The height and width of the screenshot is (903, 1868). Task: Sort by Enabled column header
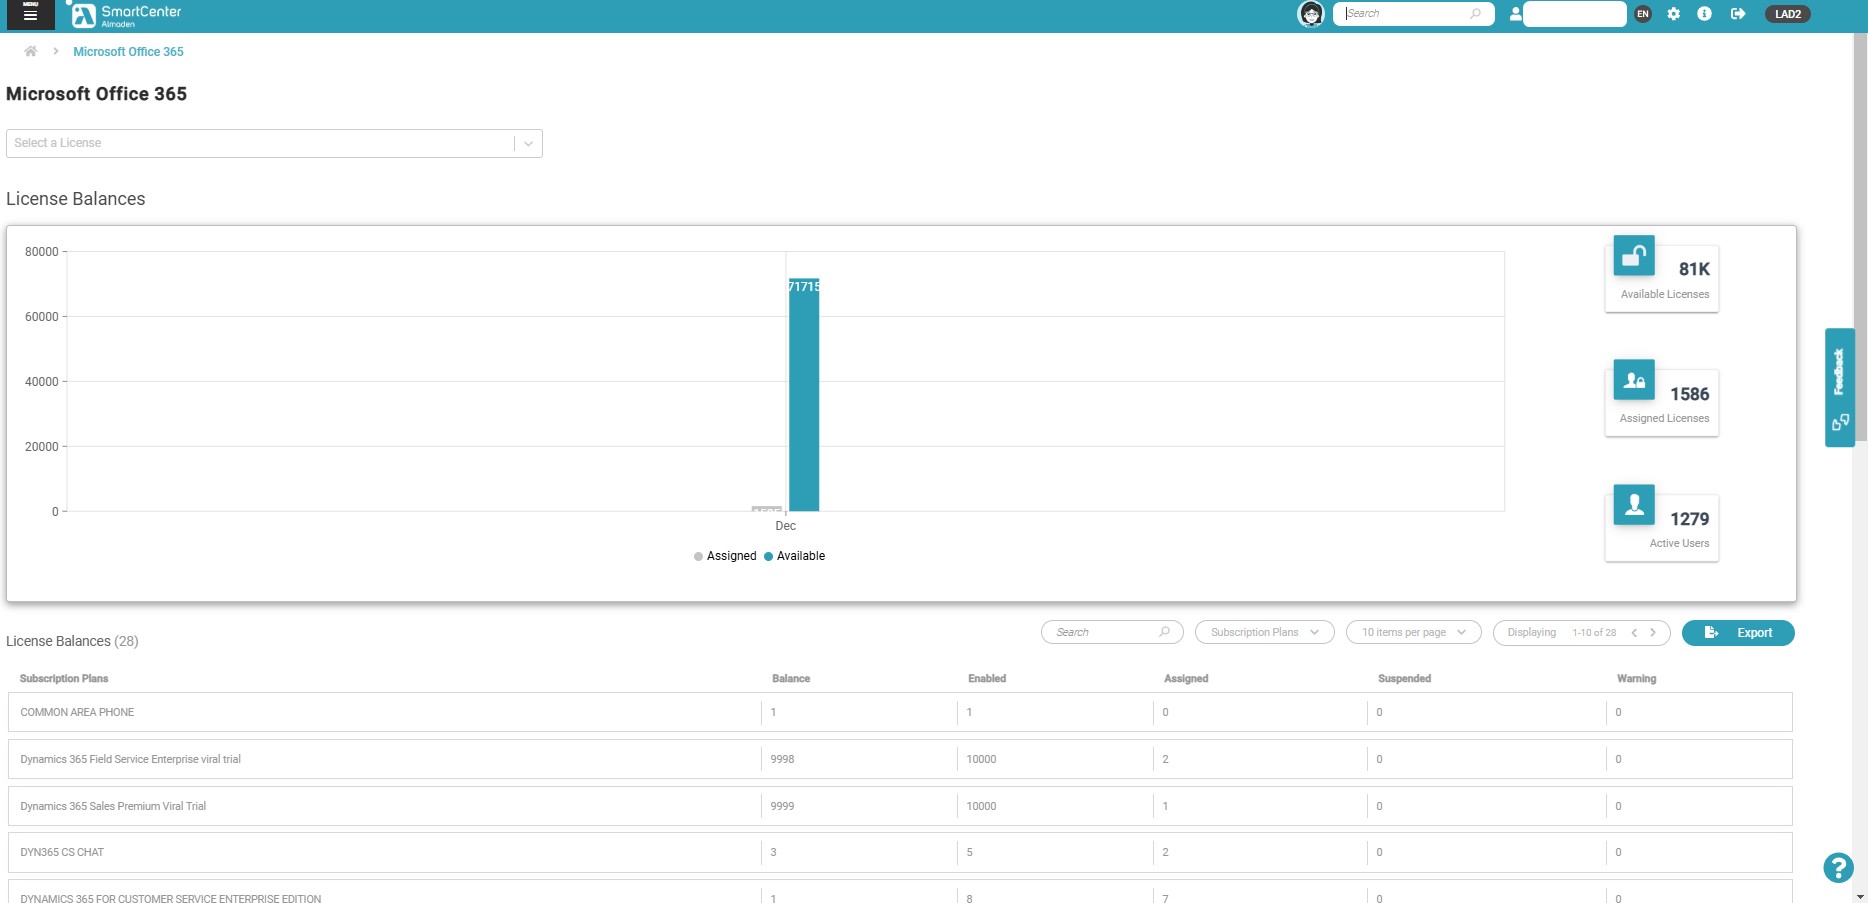click(987, 678)
